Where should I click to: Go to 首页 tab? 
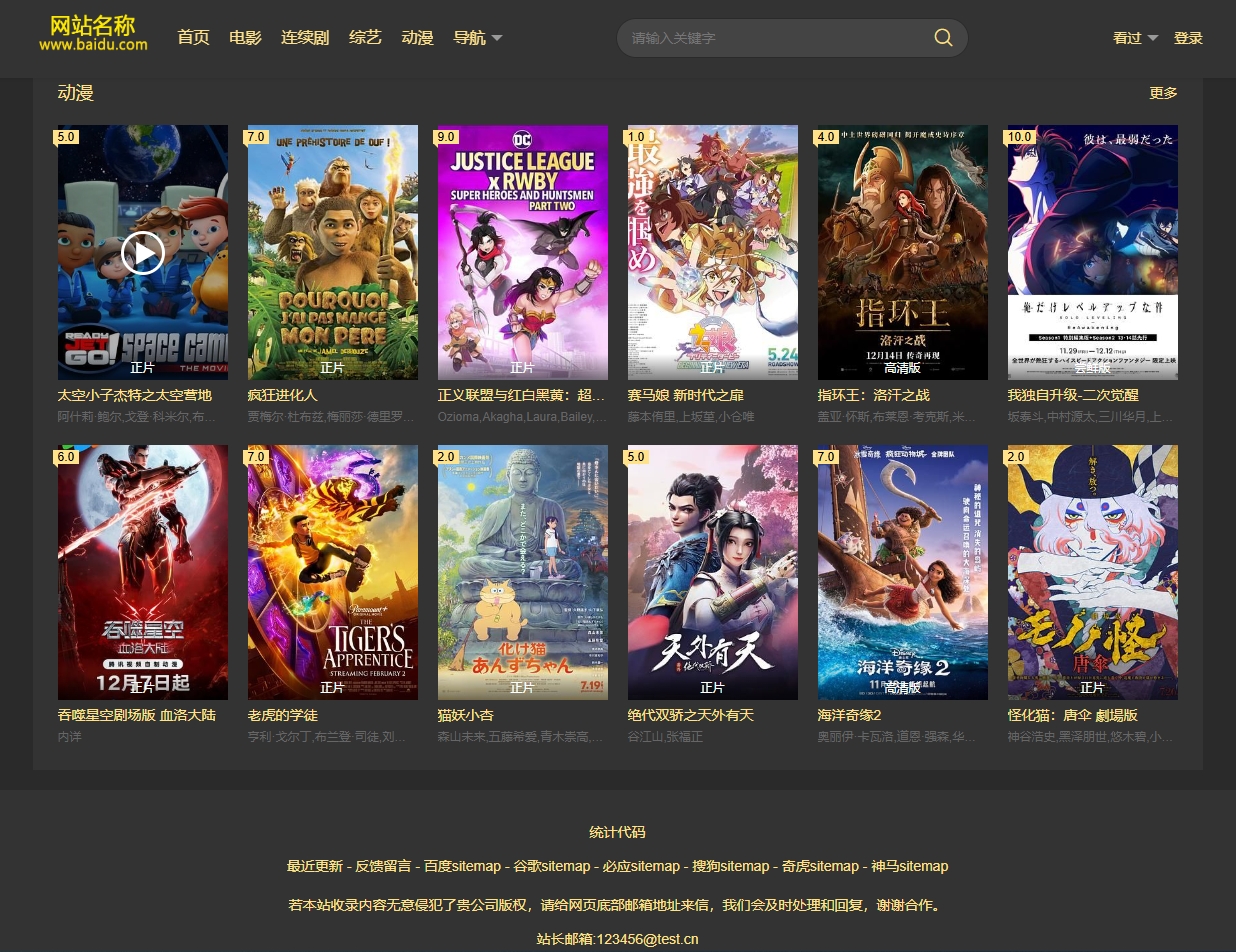[x=193, y=38]
